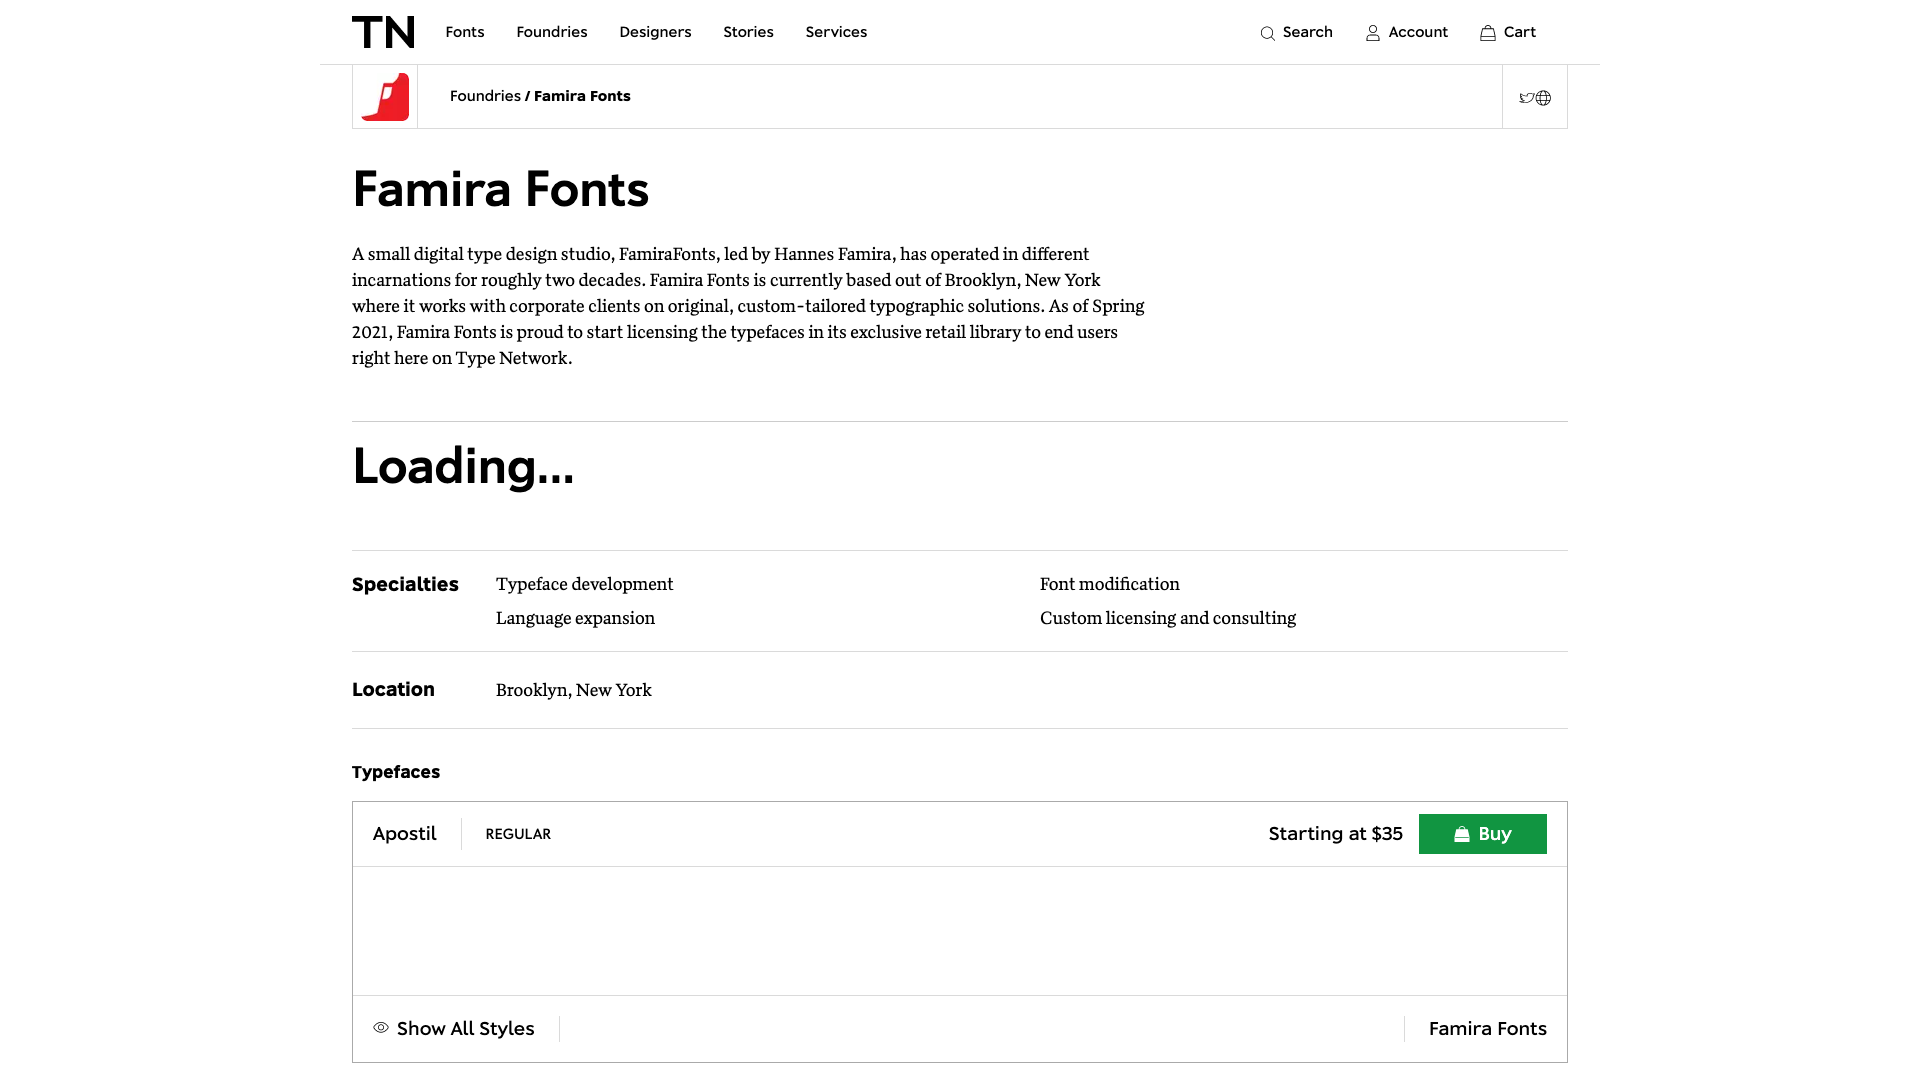This screenshot has height=1080, width=1920.
Task: Click the green Buy button for Apostil
Action: click(1482, 834)
